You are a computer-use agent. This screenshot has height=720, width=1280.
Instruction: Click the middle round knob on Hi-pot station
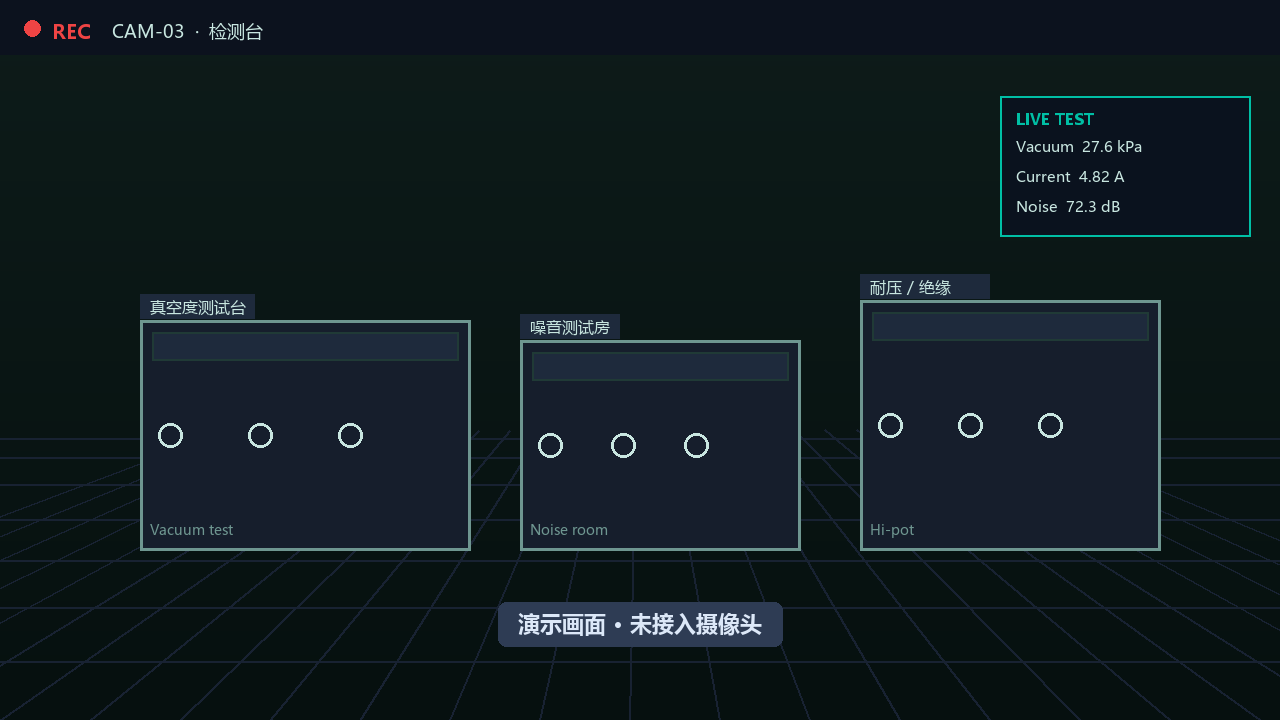[x=970, y=425]
